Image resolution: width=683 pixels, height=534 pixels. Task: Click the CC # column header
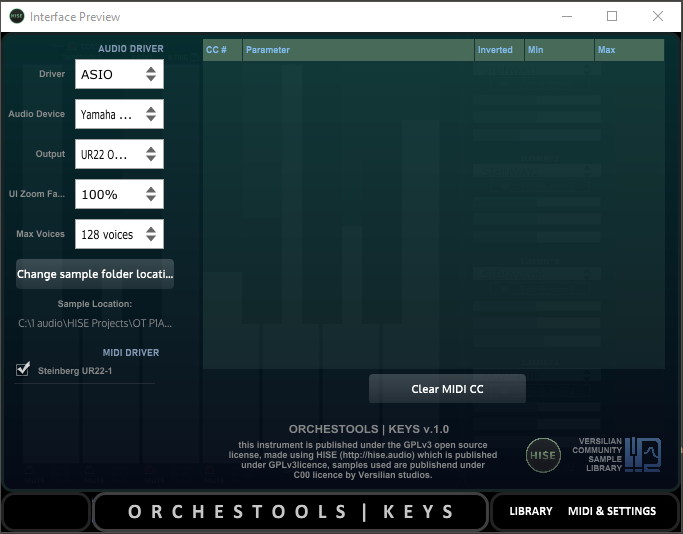click(222, 50)
